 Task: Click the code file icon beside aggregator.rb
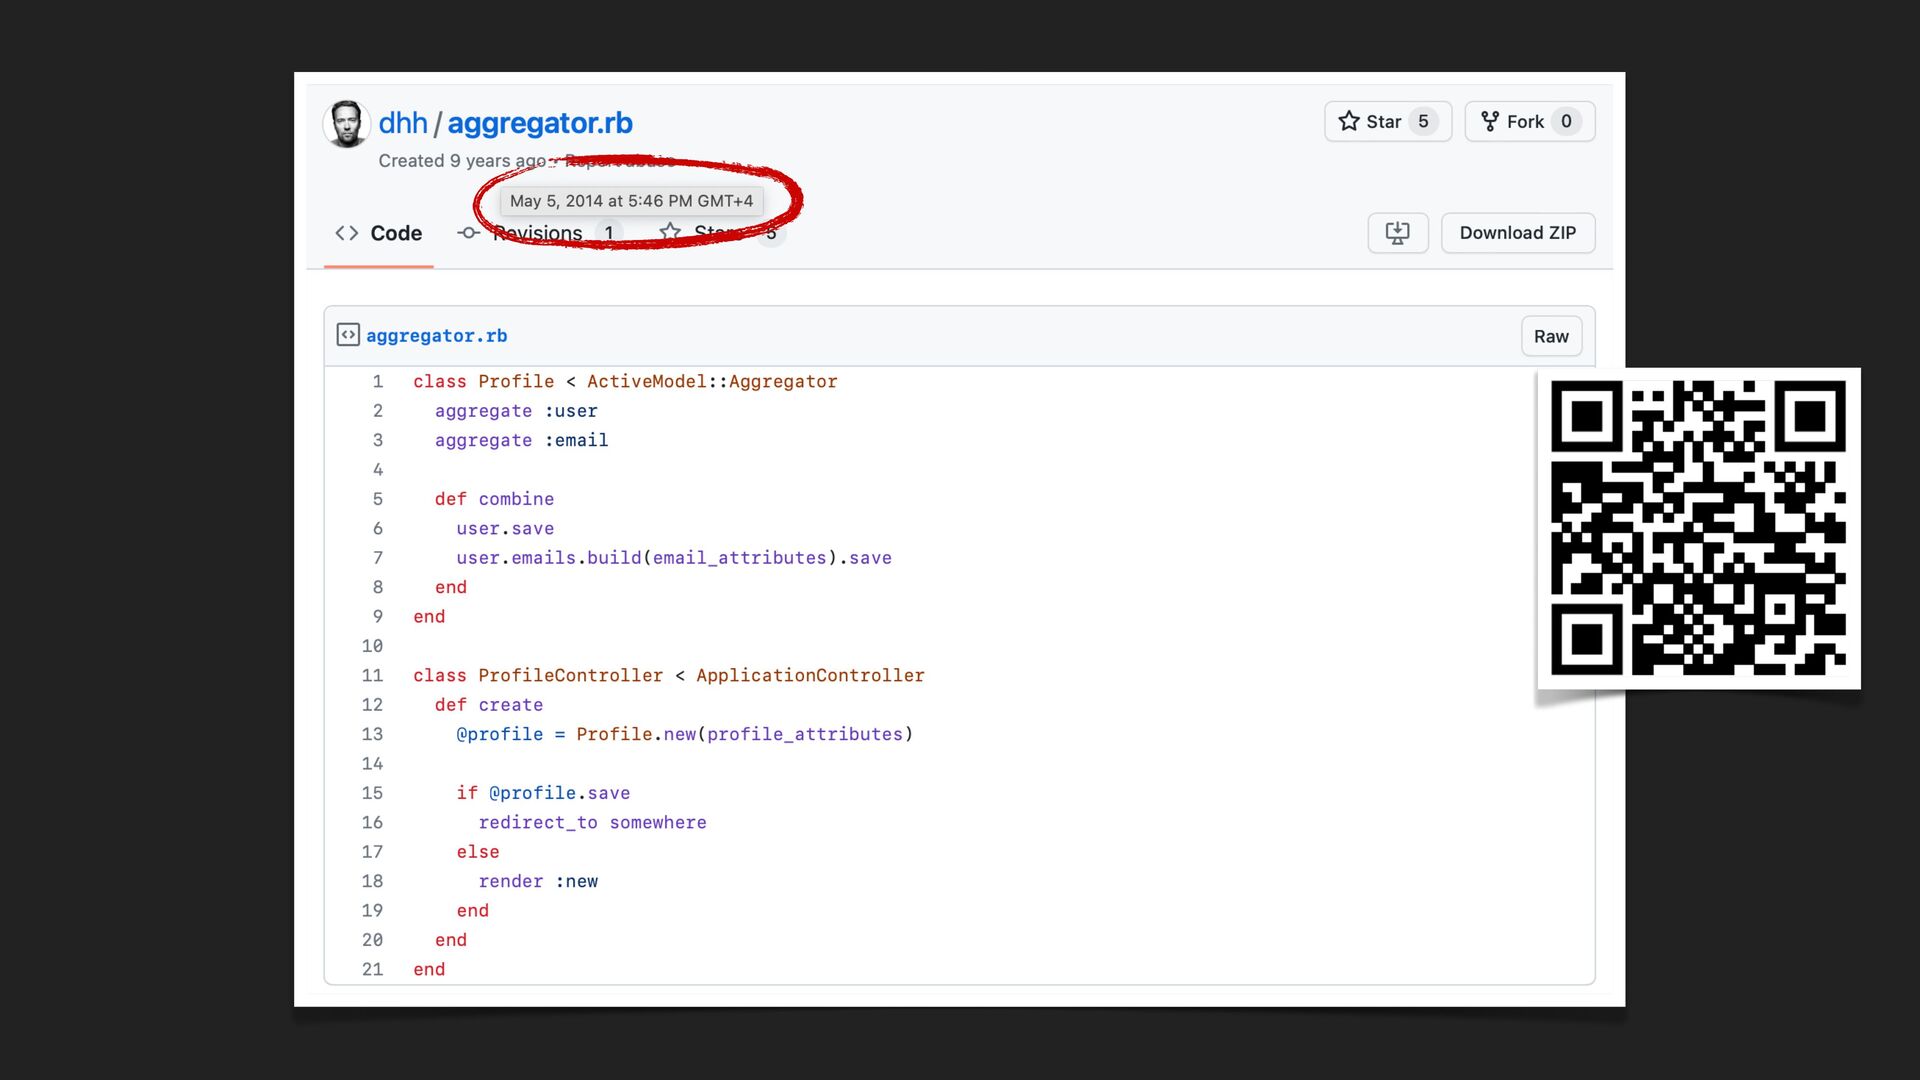pyautogui.click(x=348, y=335)
